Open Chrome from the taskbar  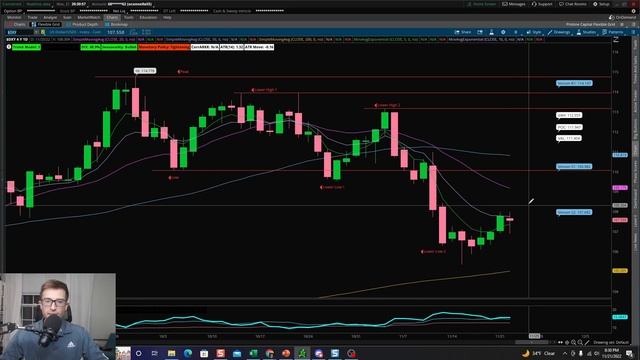270,353
